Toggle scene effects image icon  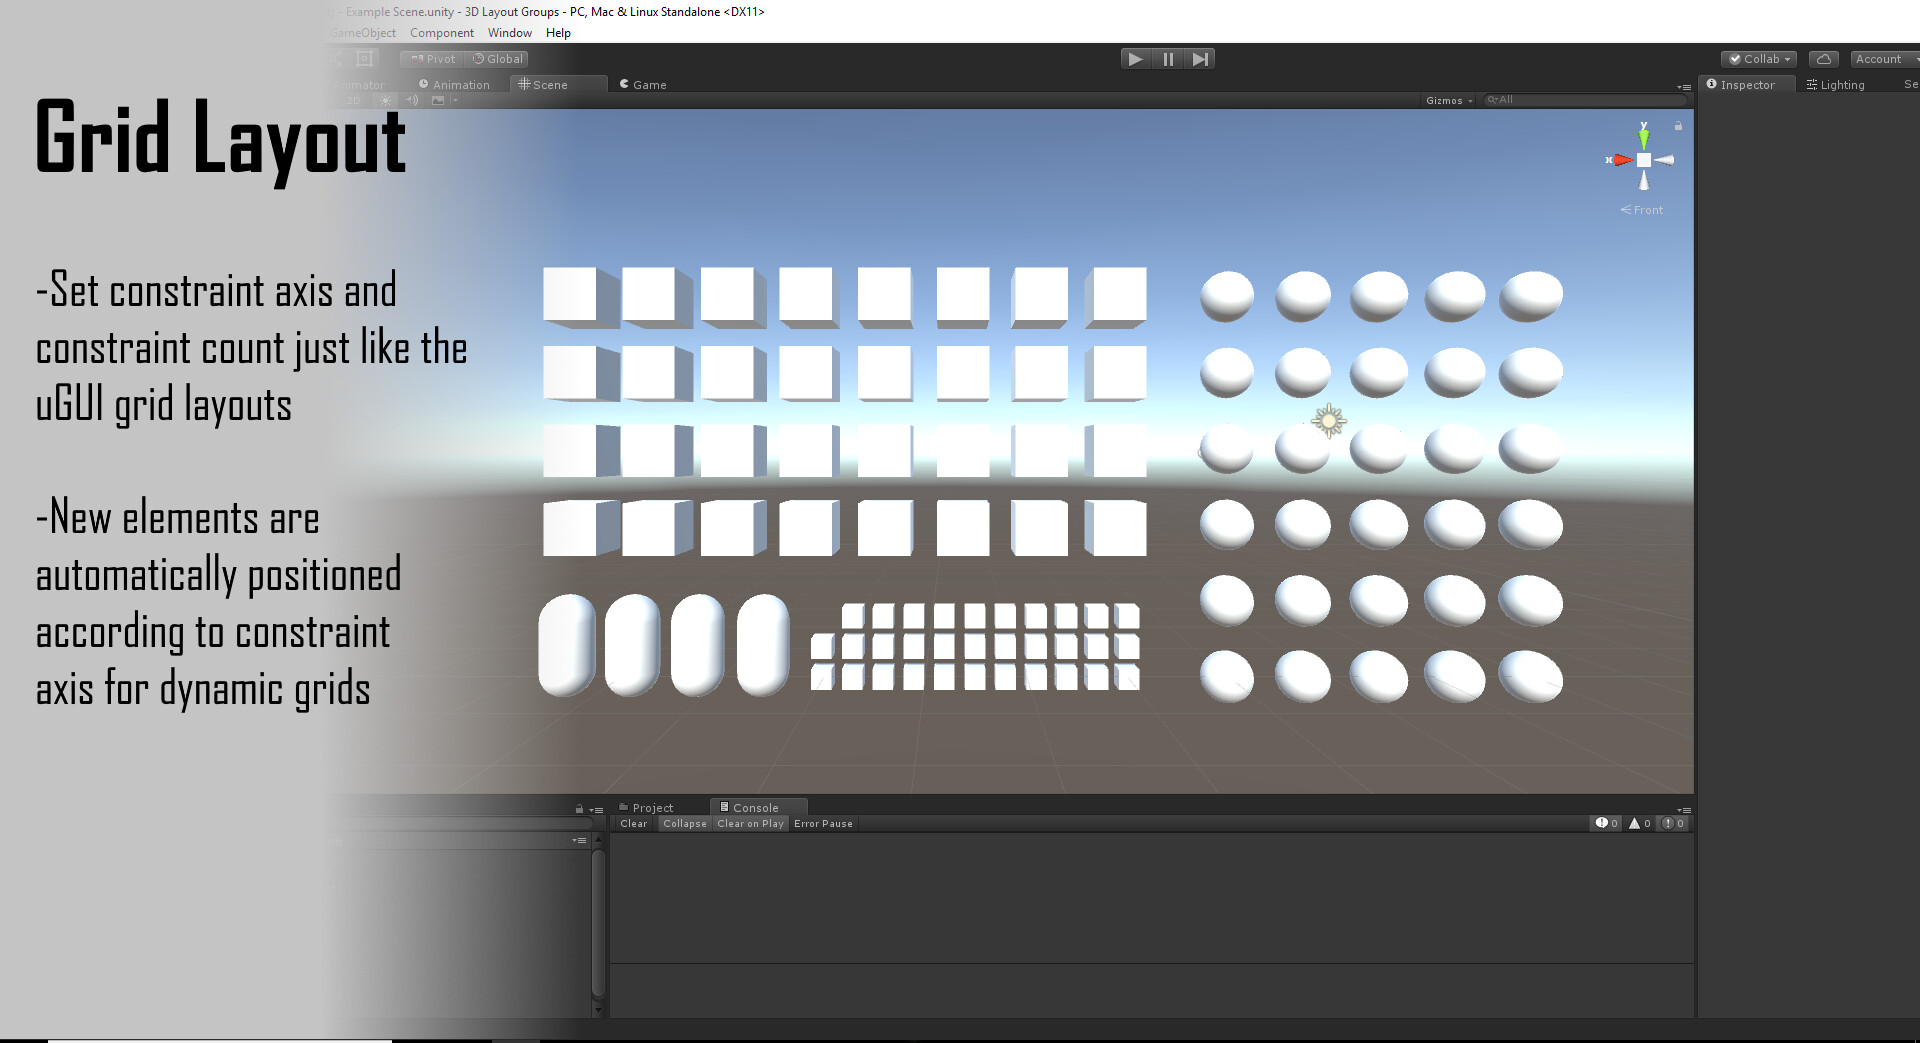click(x=438, y=100)
